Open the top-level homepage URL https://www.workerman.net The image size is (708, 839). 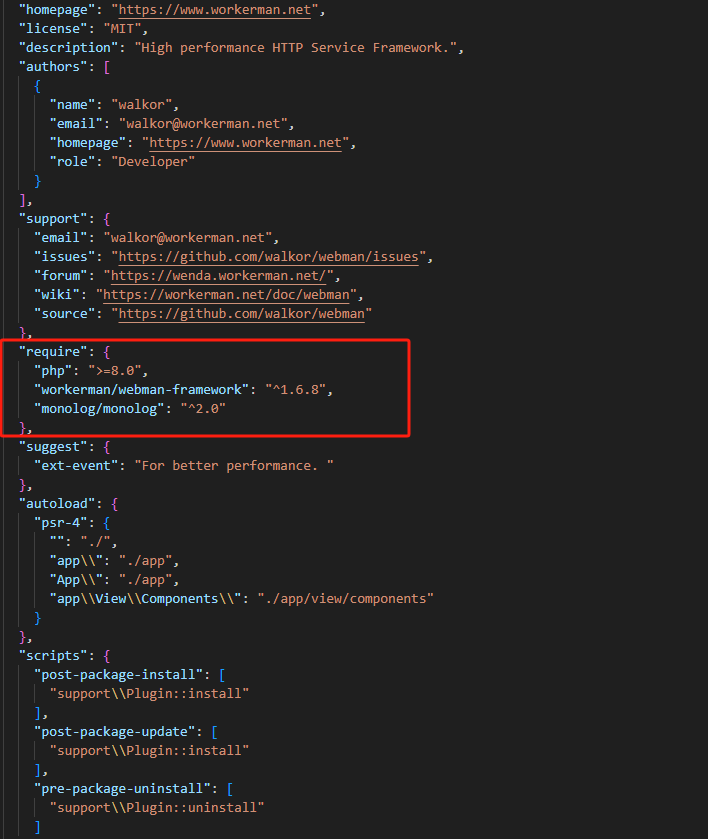[215, 10]
